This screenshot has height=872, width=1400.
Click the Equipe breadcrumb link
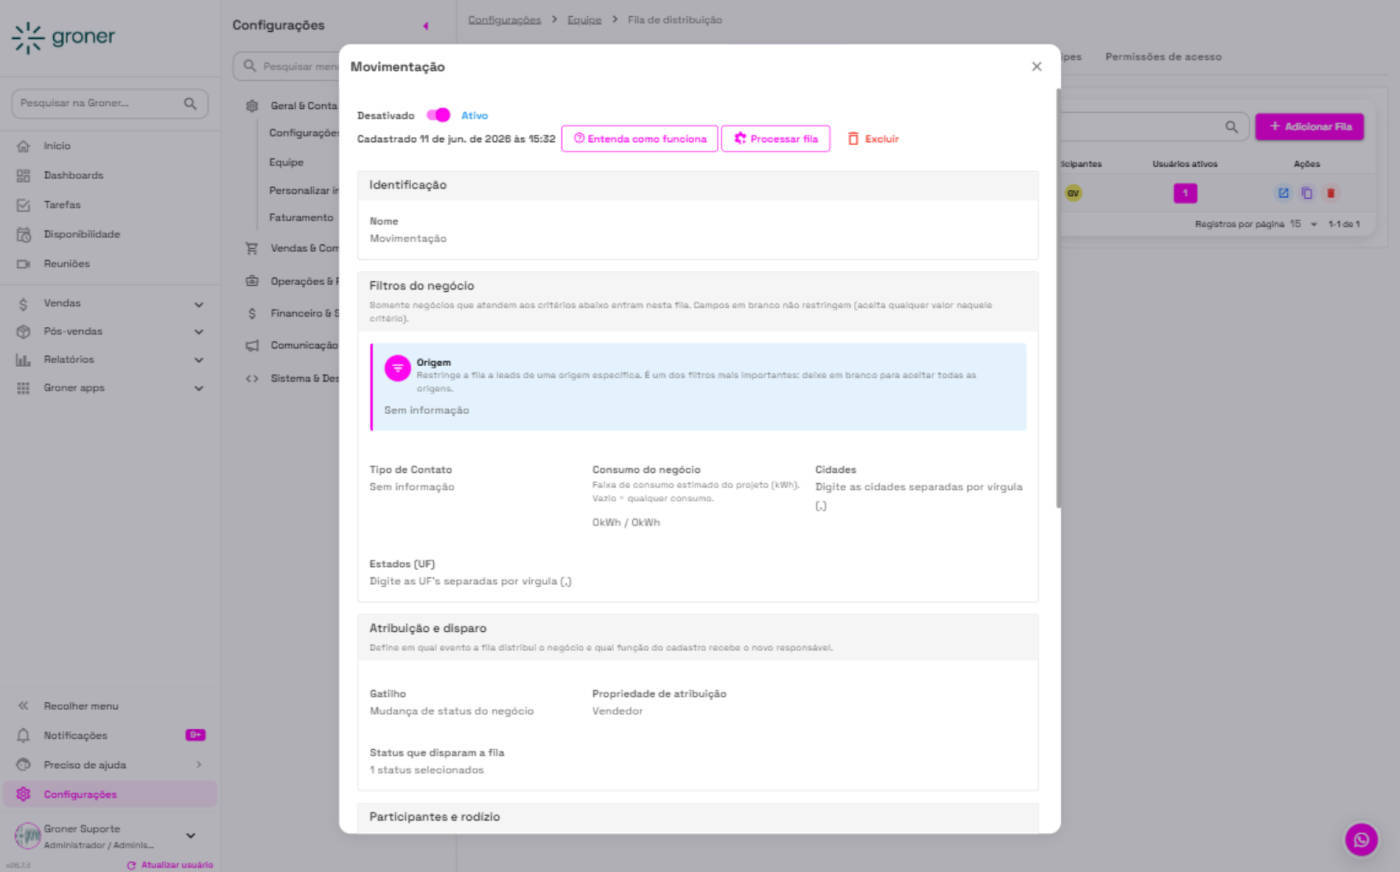tap(584, 20)
